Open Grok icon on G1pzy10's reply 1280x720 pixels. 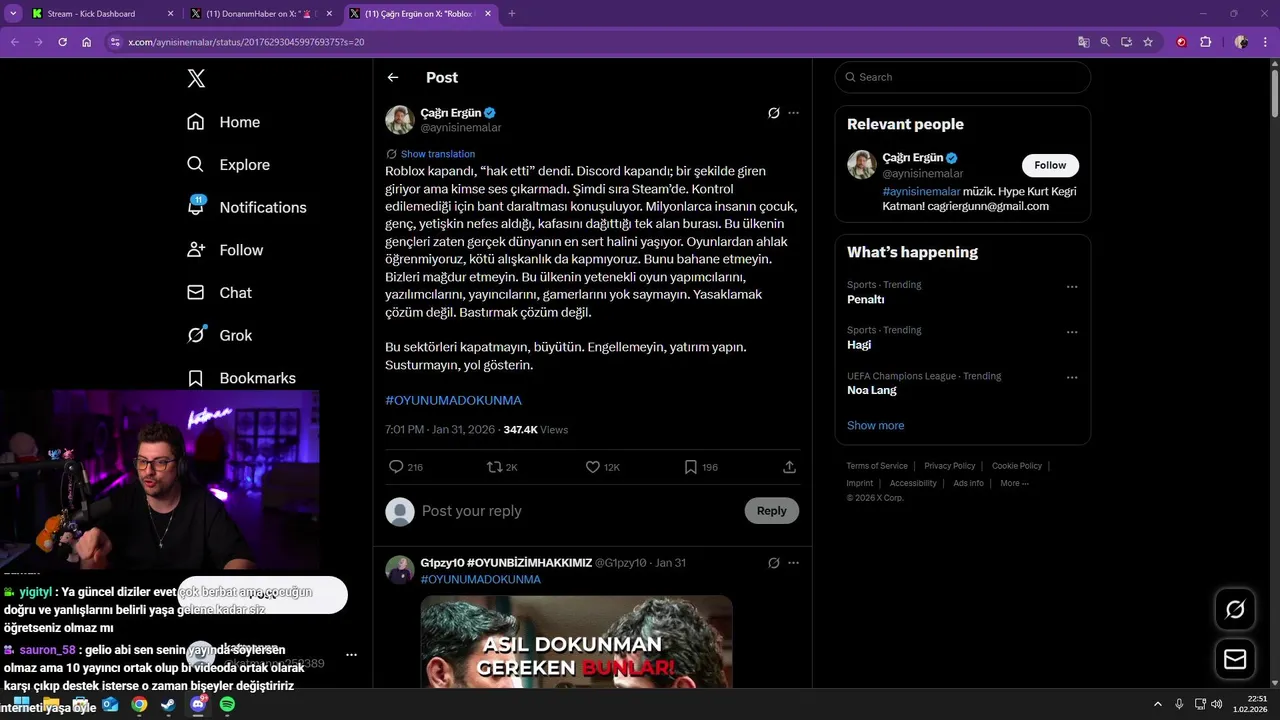click(773, 563)
